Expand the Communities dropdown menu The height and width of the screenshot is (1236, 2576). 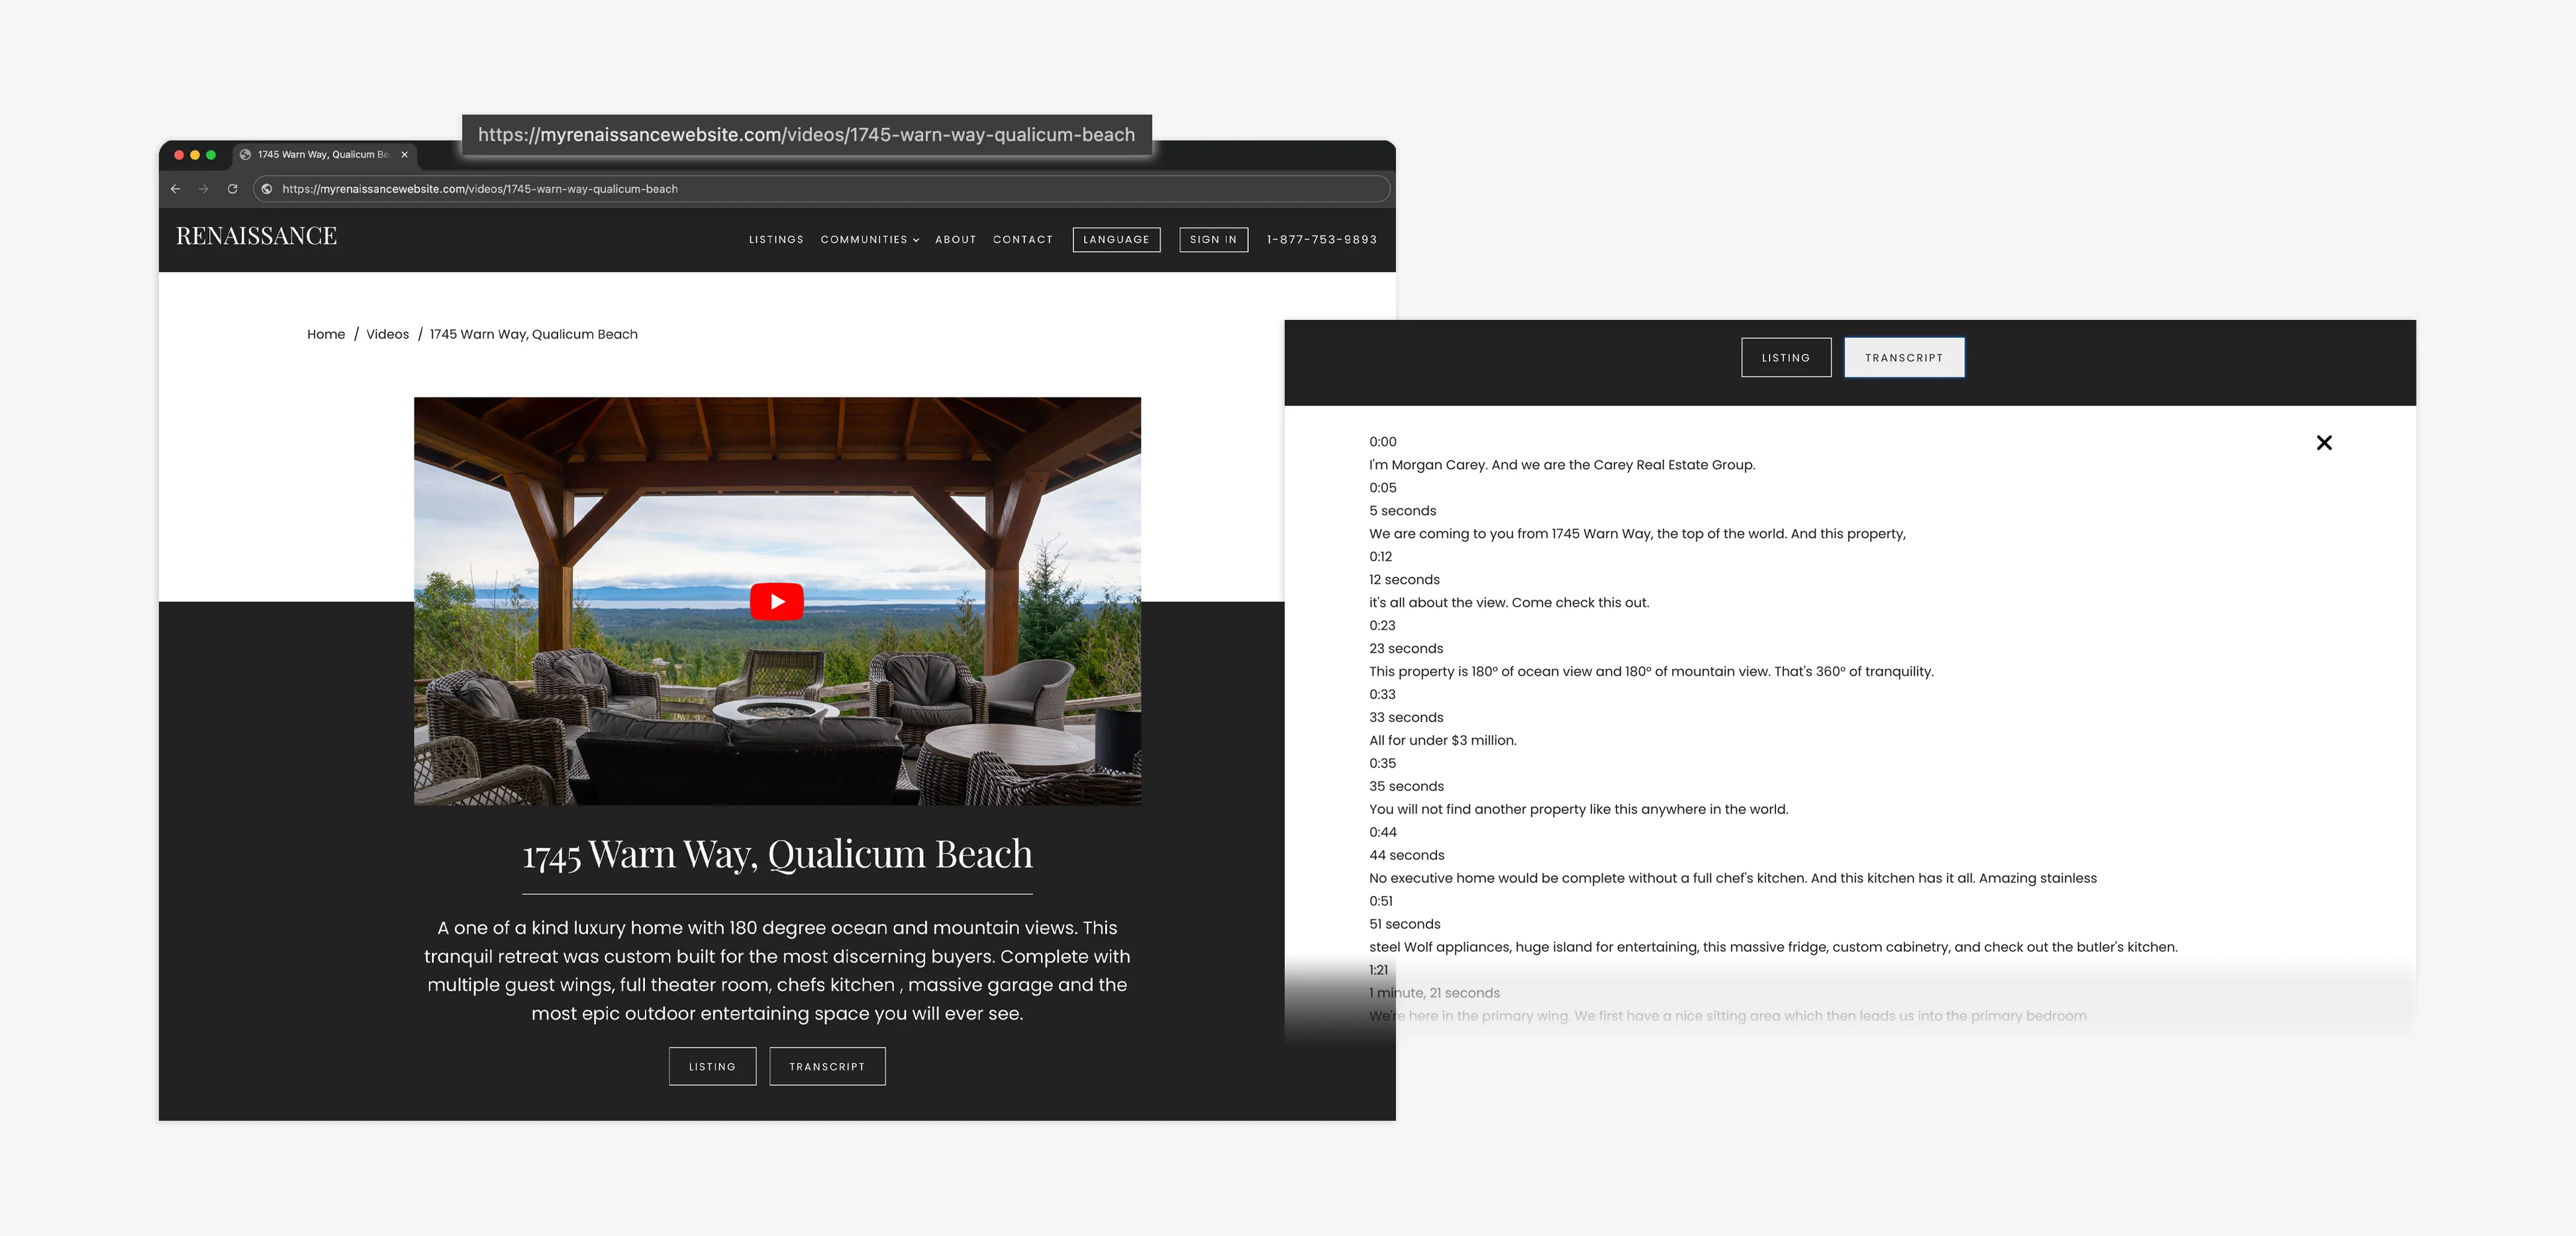click(870, 240)
